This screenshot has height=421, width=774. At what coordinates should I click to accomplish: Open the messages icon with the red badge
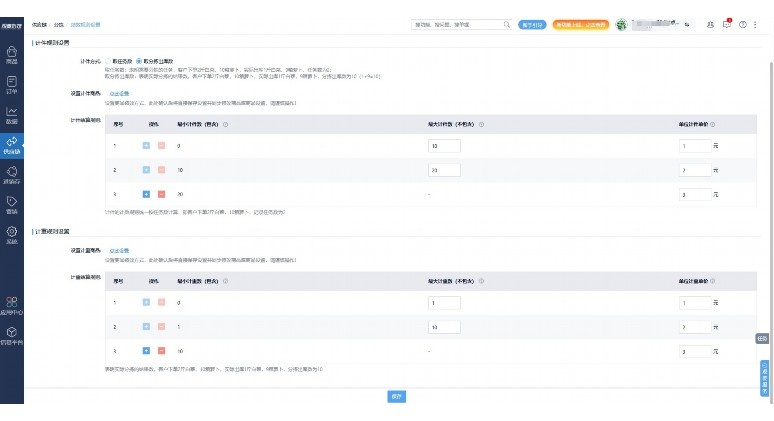[x=727, y=24]
